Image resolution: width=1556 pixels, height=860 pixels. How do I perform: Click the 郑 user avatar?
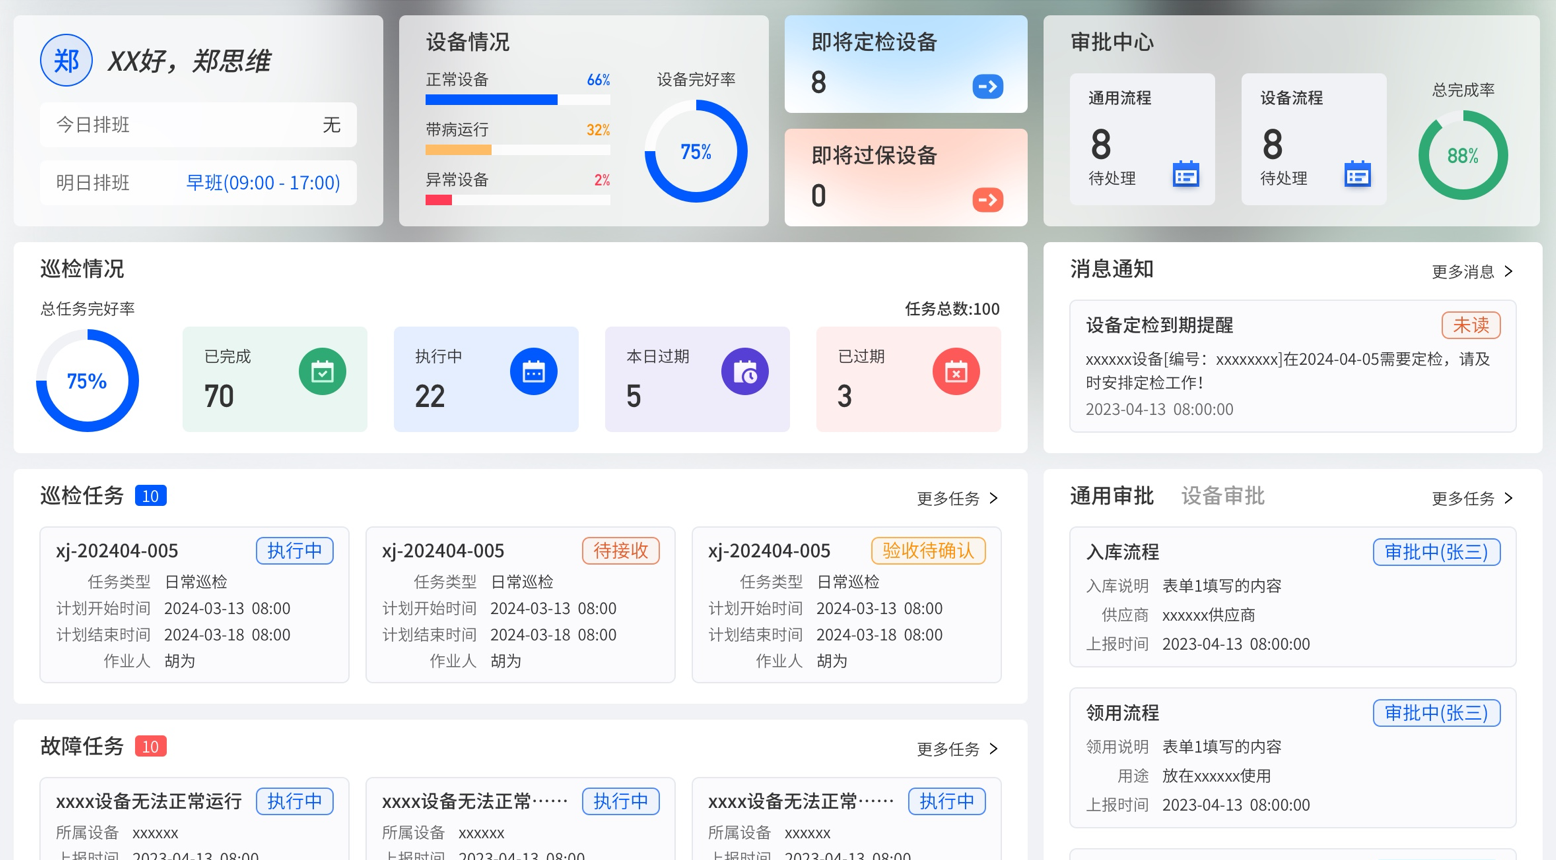66,61
